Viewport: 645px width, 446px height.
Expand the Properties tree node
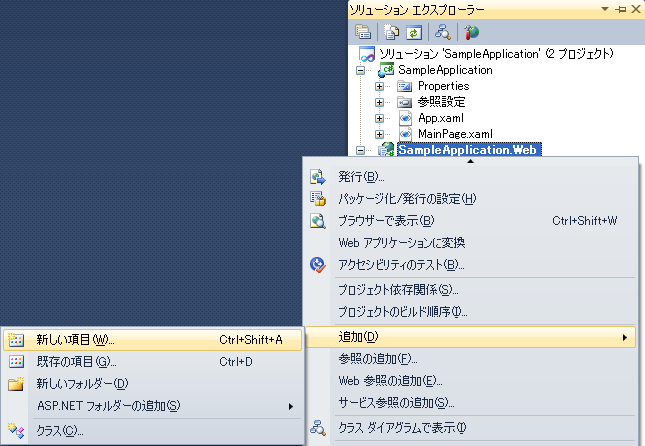point(379,86)
